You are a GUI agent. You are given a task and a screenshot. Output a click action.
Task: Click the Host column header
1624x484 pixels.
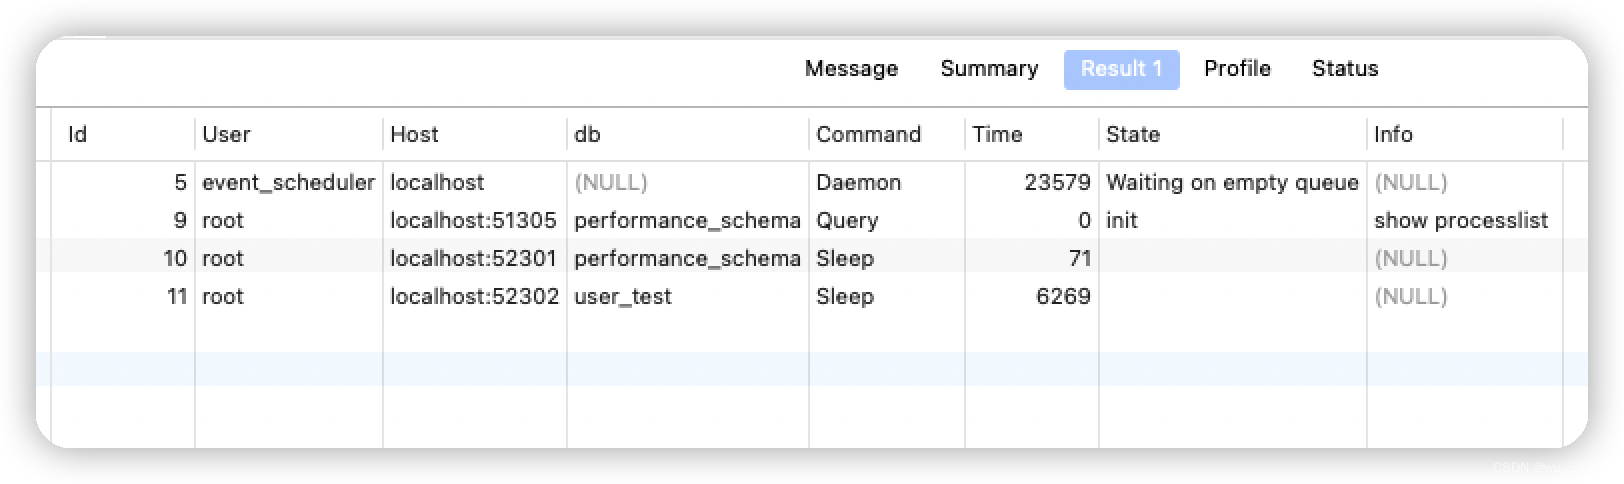414,134
